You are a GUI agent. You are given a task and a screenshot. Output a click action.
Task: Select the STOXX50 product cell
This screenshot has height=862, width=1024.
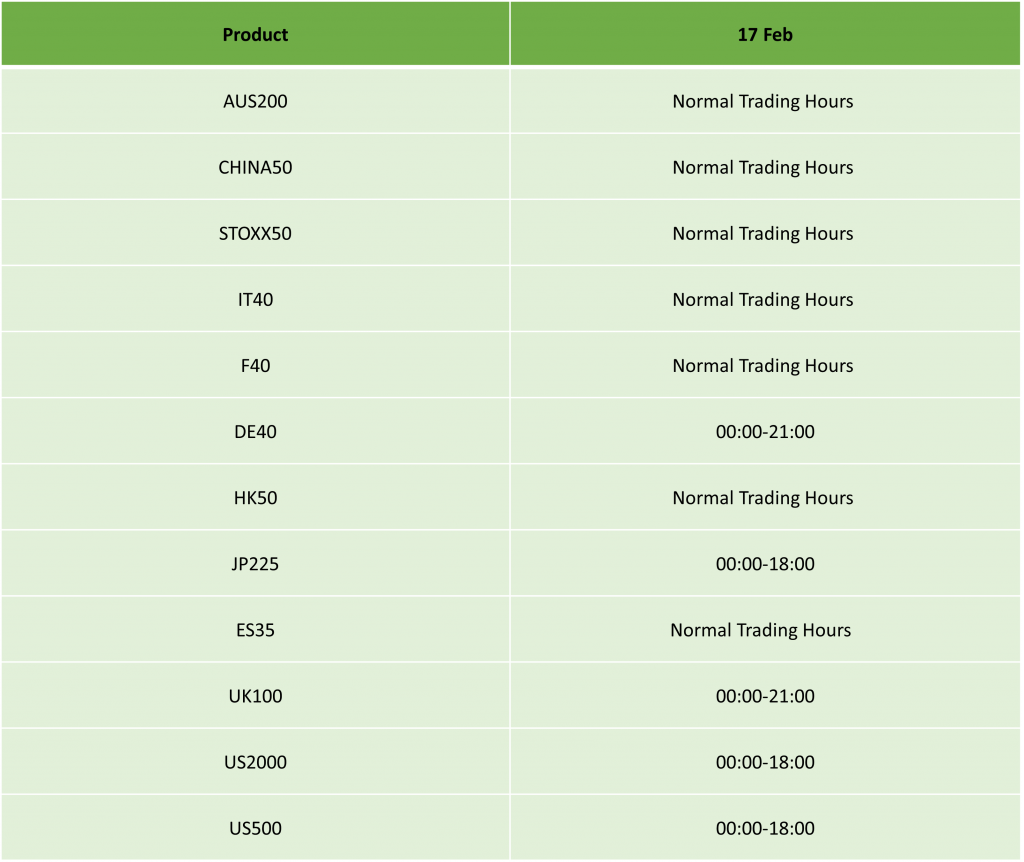[255, 233]
